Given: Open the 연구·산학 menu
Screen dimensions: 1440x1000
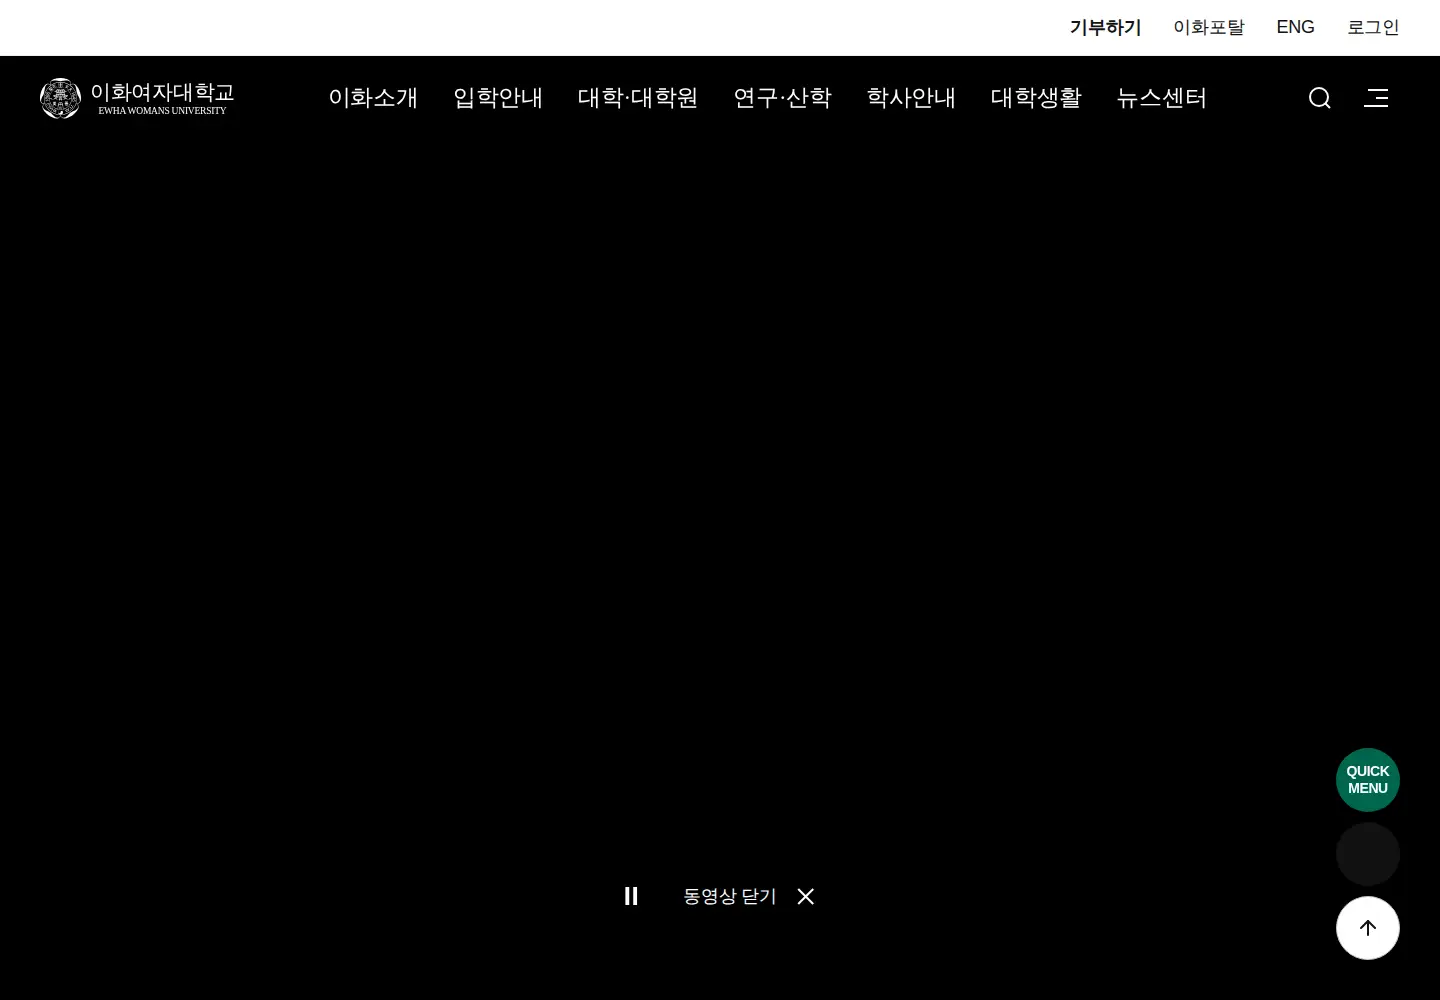Looking at the screenshot, I should [782, 98].
